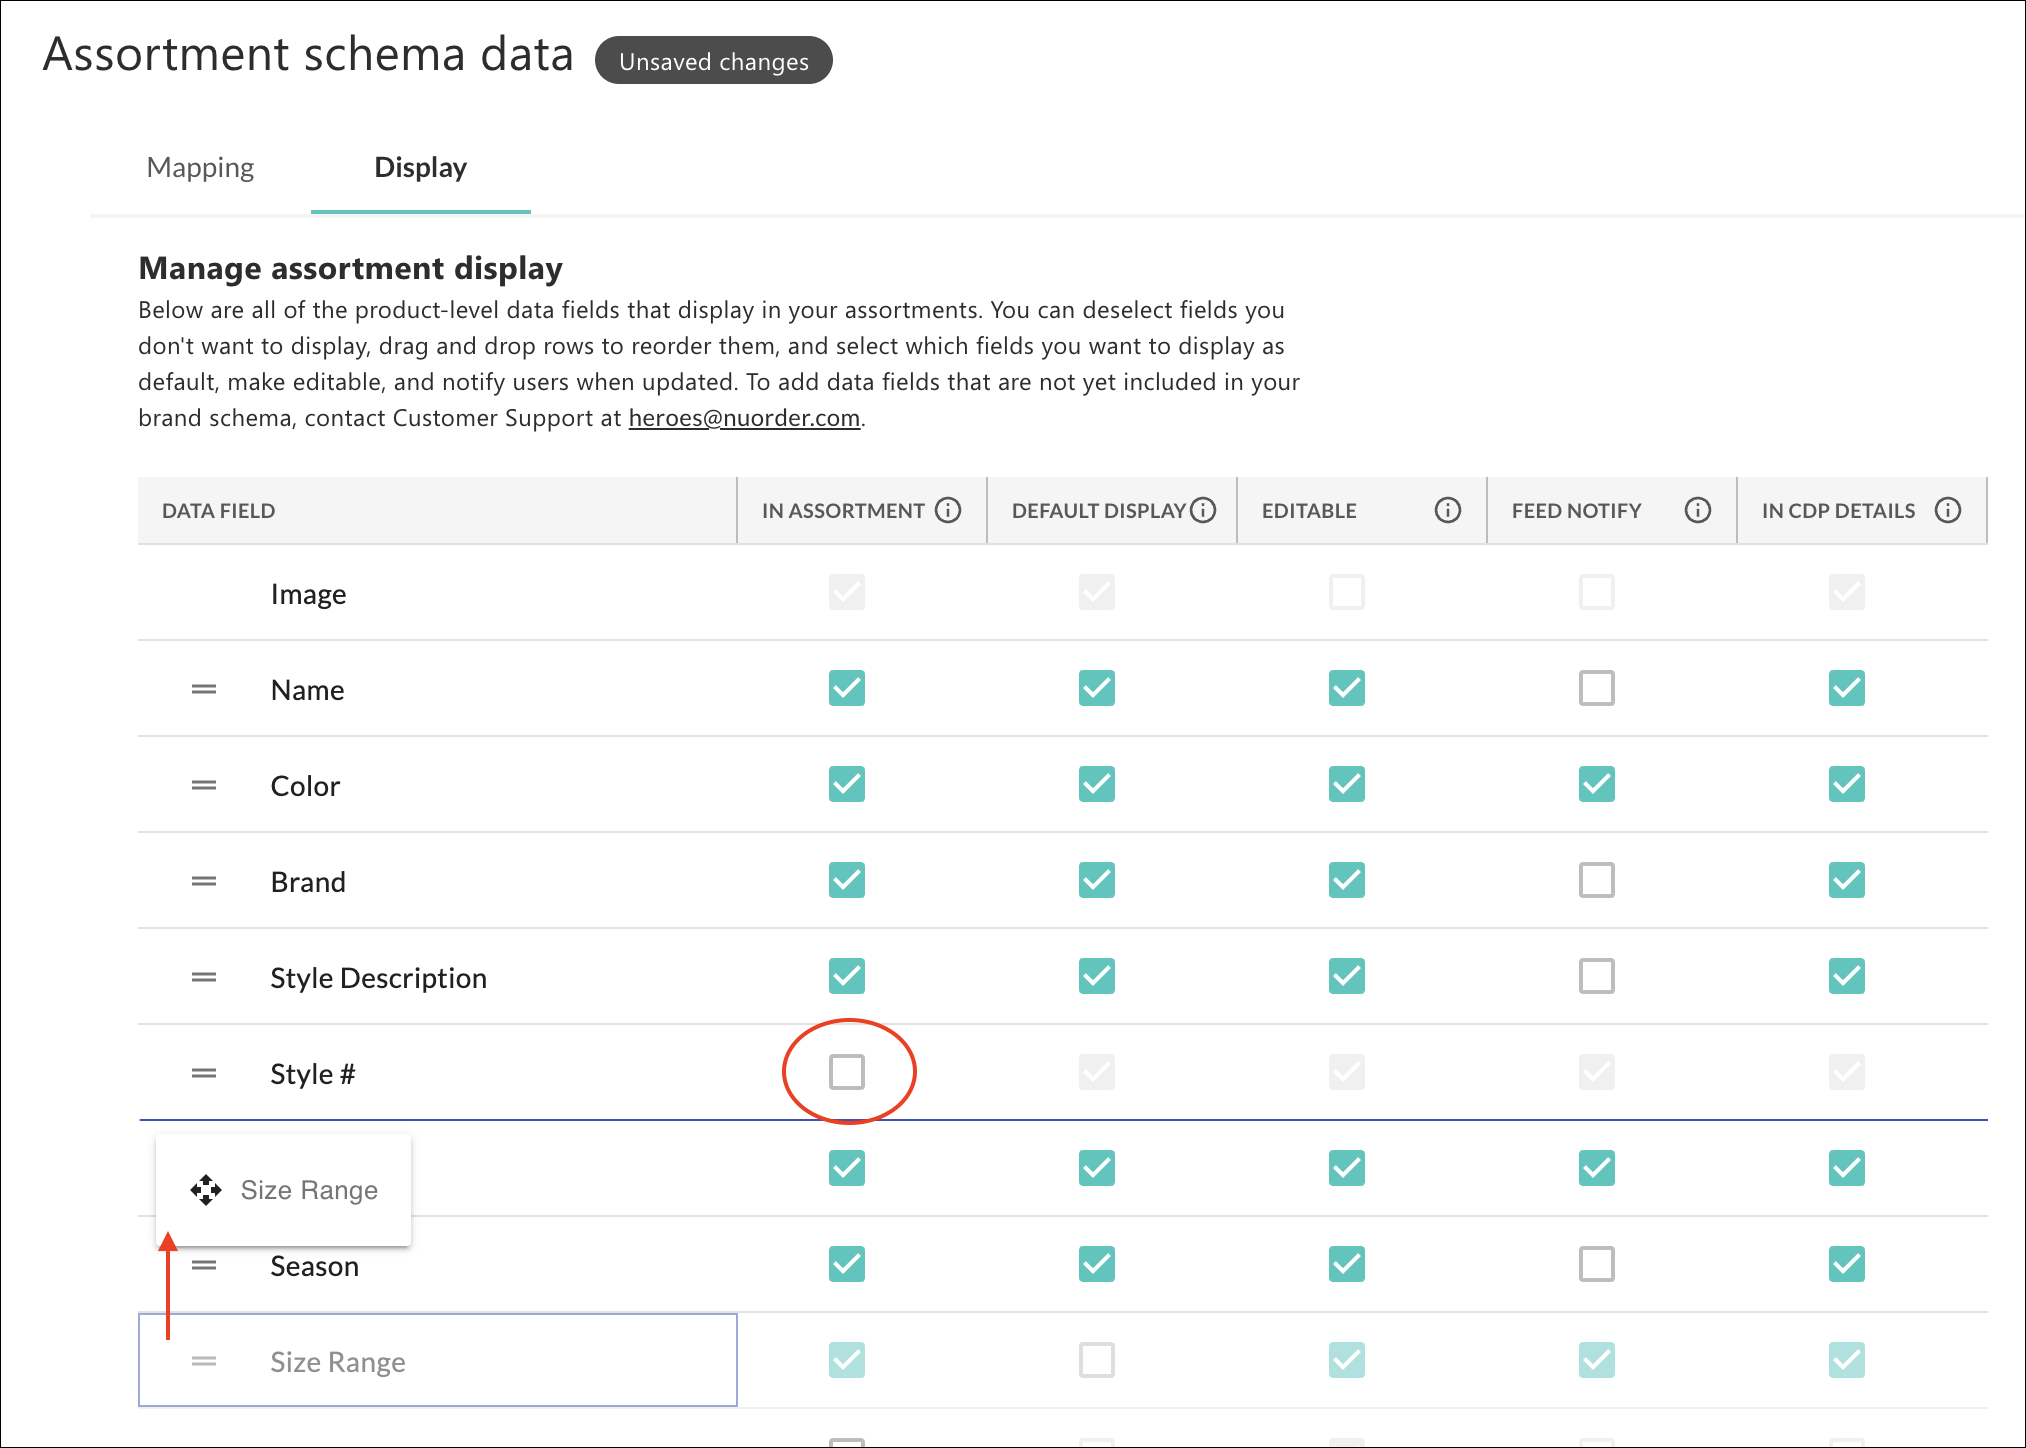The height and width of the screenshot is (1448, 2026).
Task: Switch to the Mapping tab
Action: pos(200,168)
